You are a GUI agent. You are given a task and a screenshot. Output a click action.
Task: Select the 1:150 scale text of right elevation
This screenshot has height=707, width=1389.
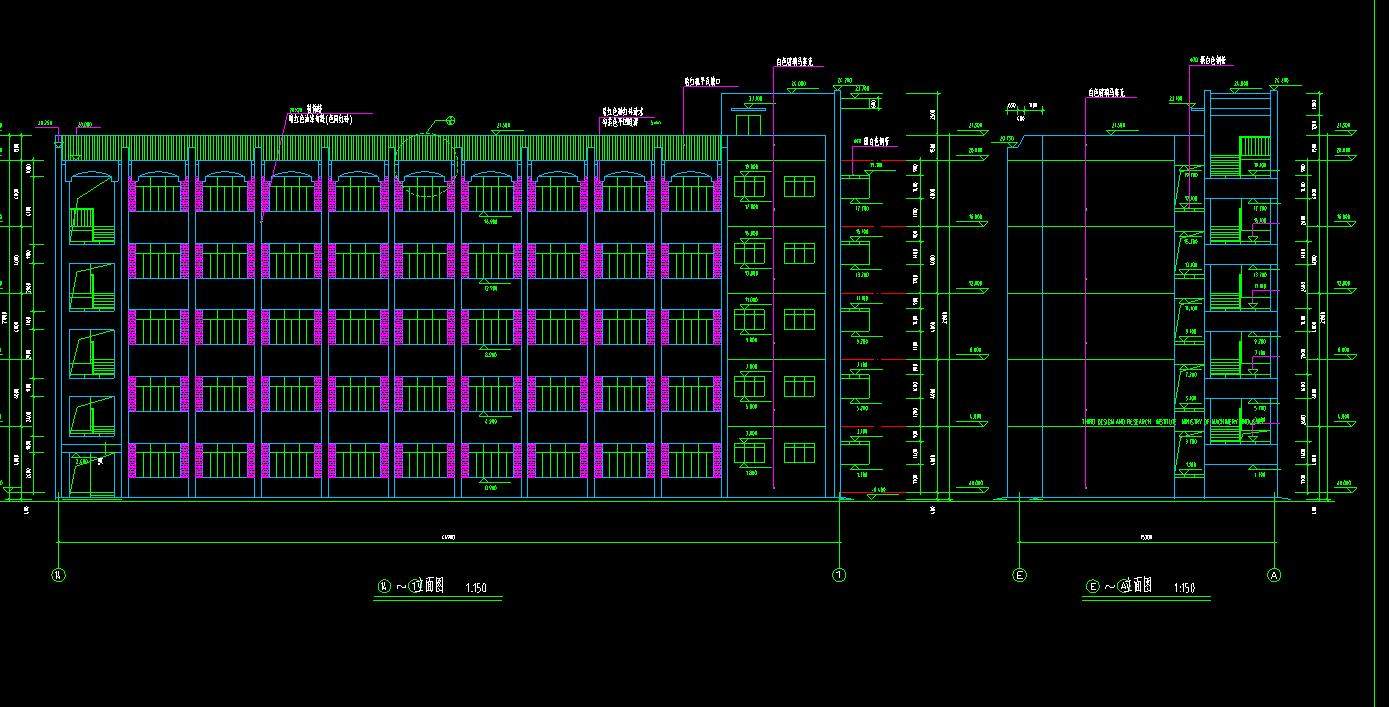coord(1183,588)
